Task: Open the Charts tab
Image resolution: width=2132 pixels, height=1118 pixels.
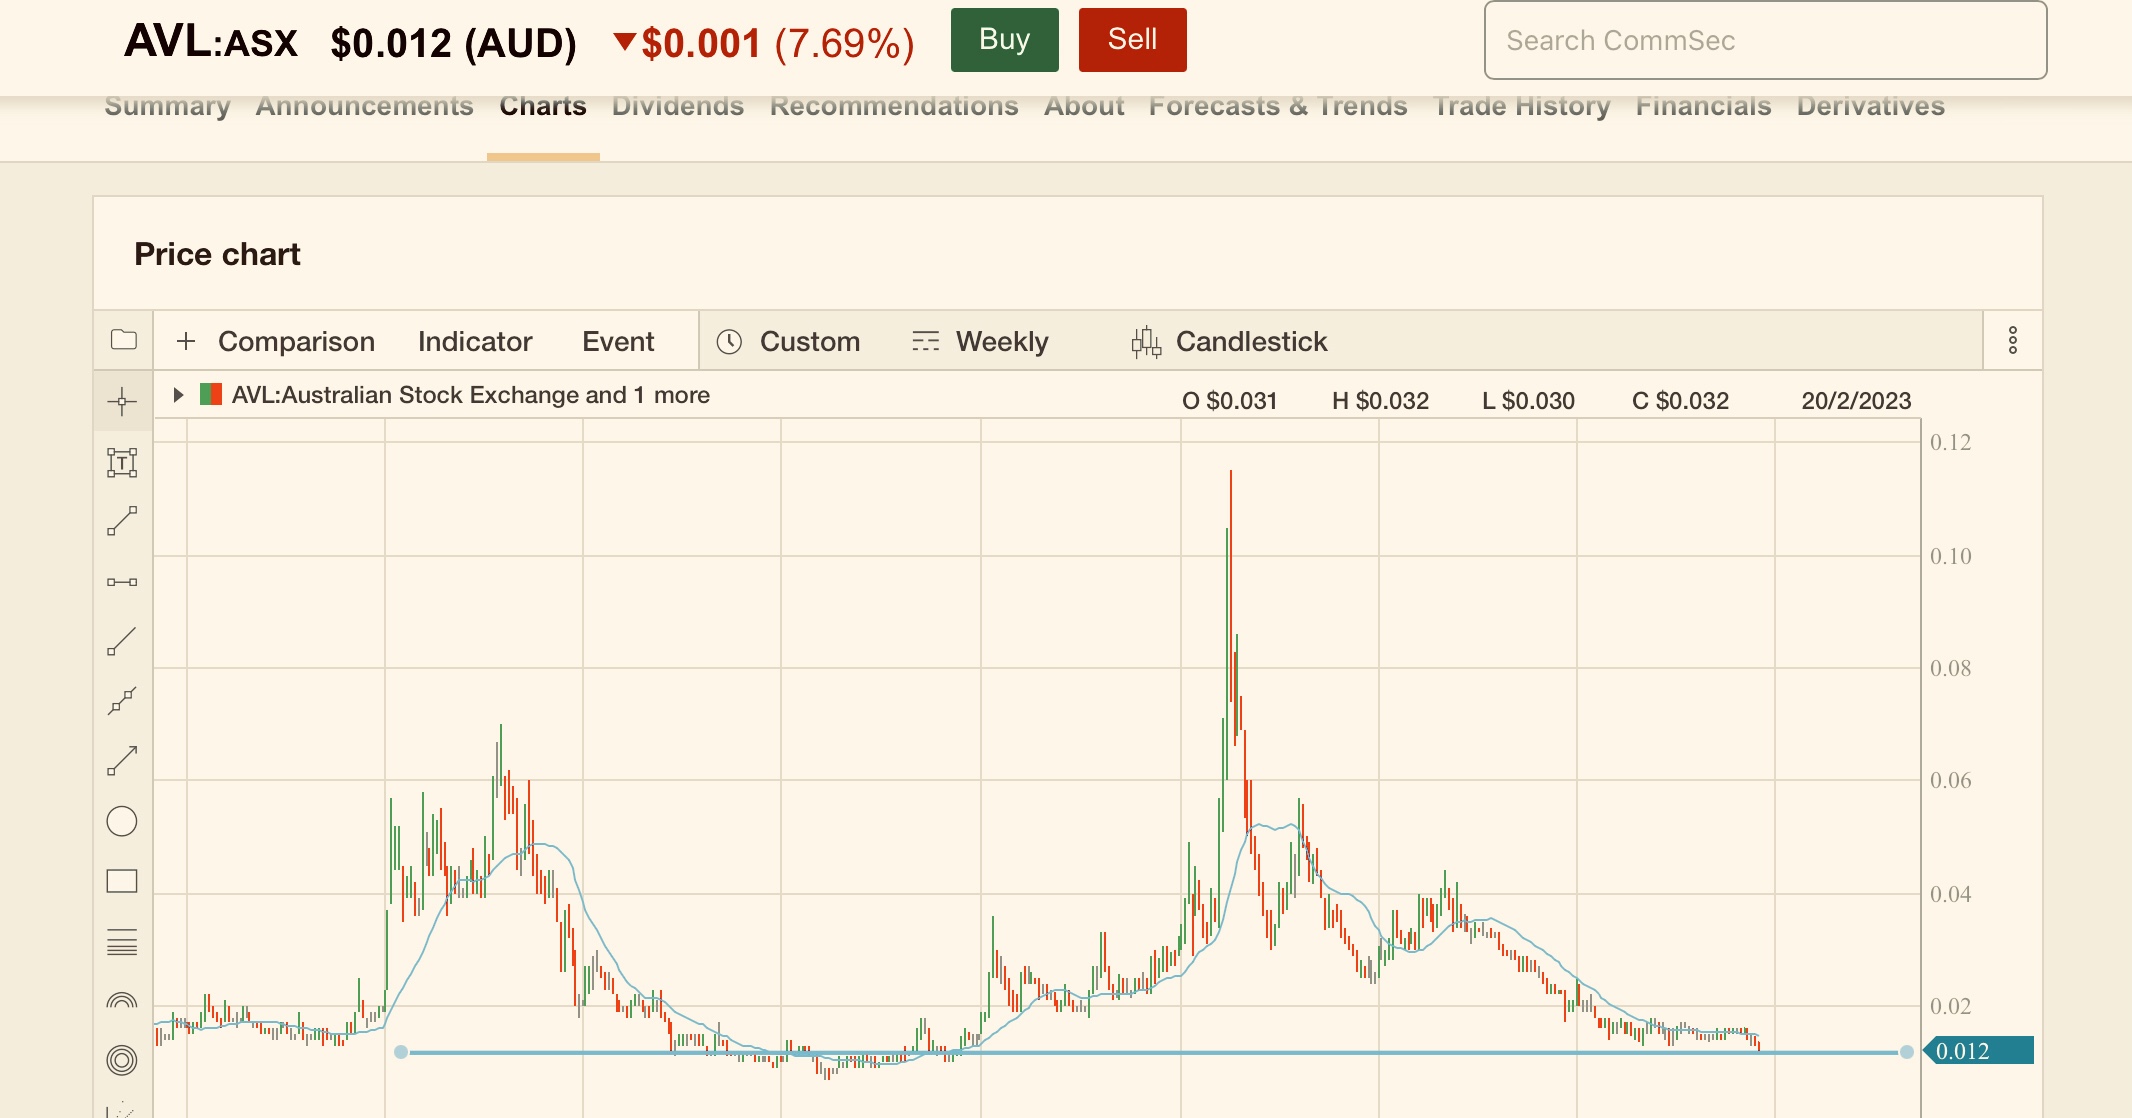Action: coord(543,106)
